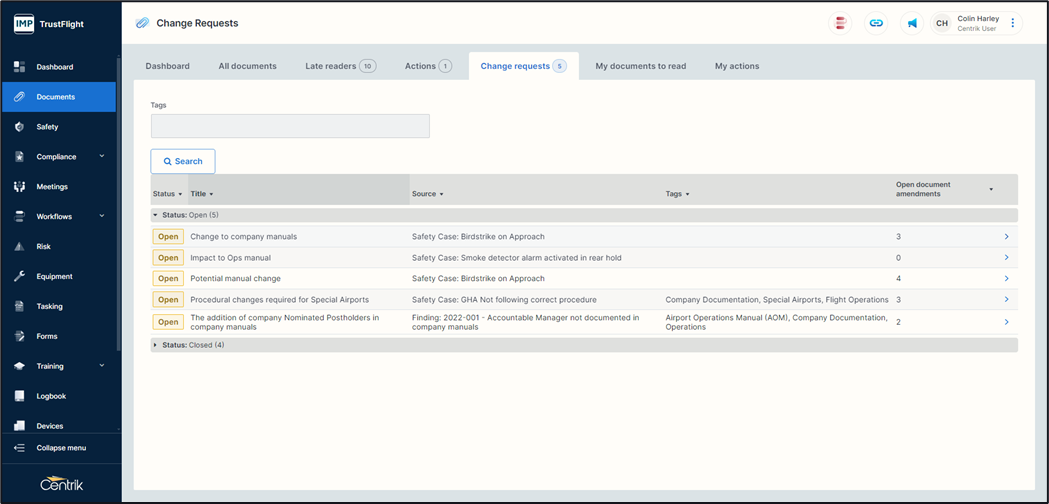Open Equipment from the sidebar
Image resolution: width=1049 pixels, height=504 pixels.
[54, 276]
